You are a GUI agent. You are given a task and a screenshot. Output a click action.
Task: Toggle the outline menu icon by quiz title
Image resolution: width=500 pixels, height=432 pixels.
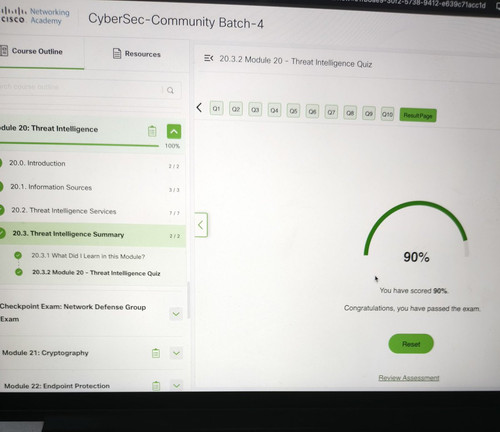pos(209,58)
